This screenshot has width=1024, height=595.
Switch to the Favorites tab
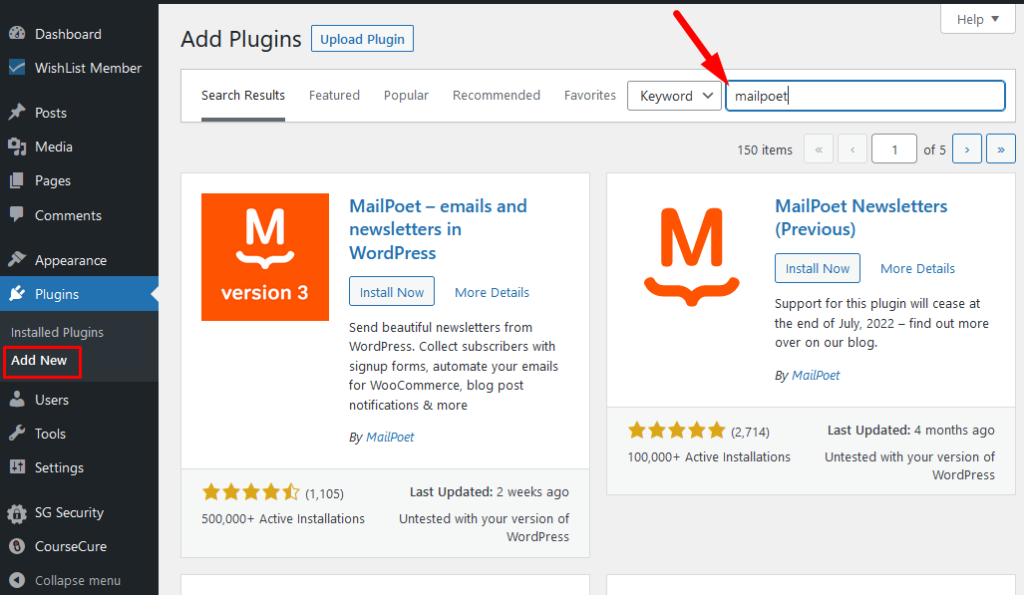(590, 95)
